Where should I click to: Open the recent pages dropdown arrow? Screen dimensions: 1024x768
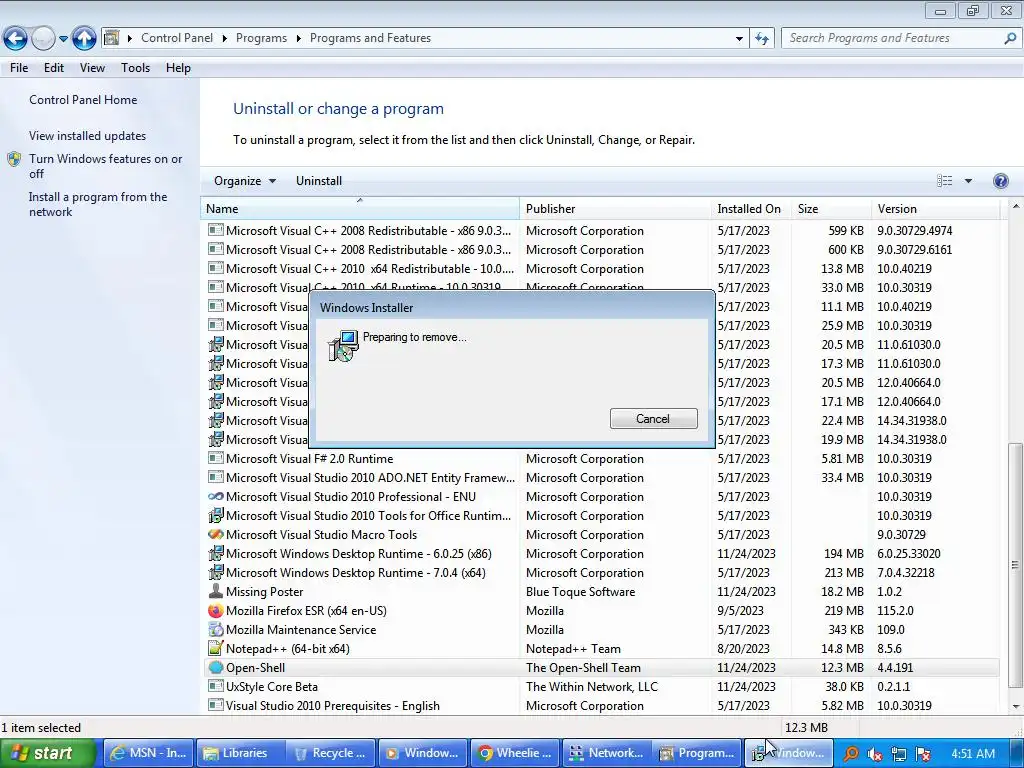[63, 39]
